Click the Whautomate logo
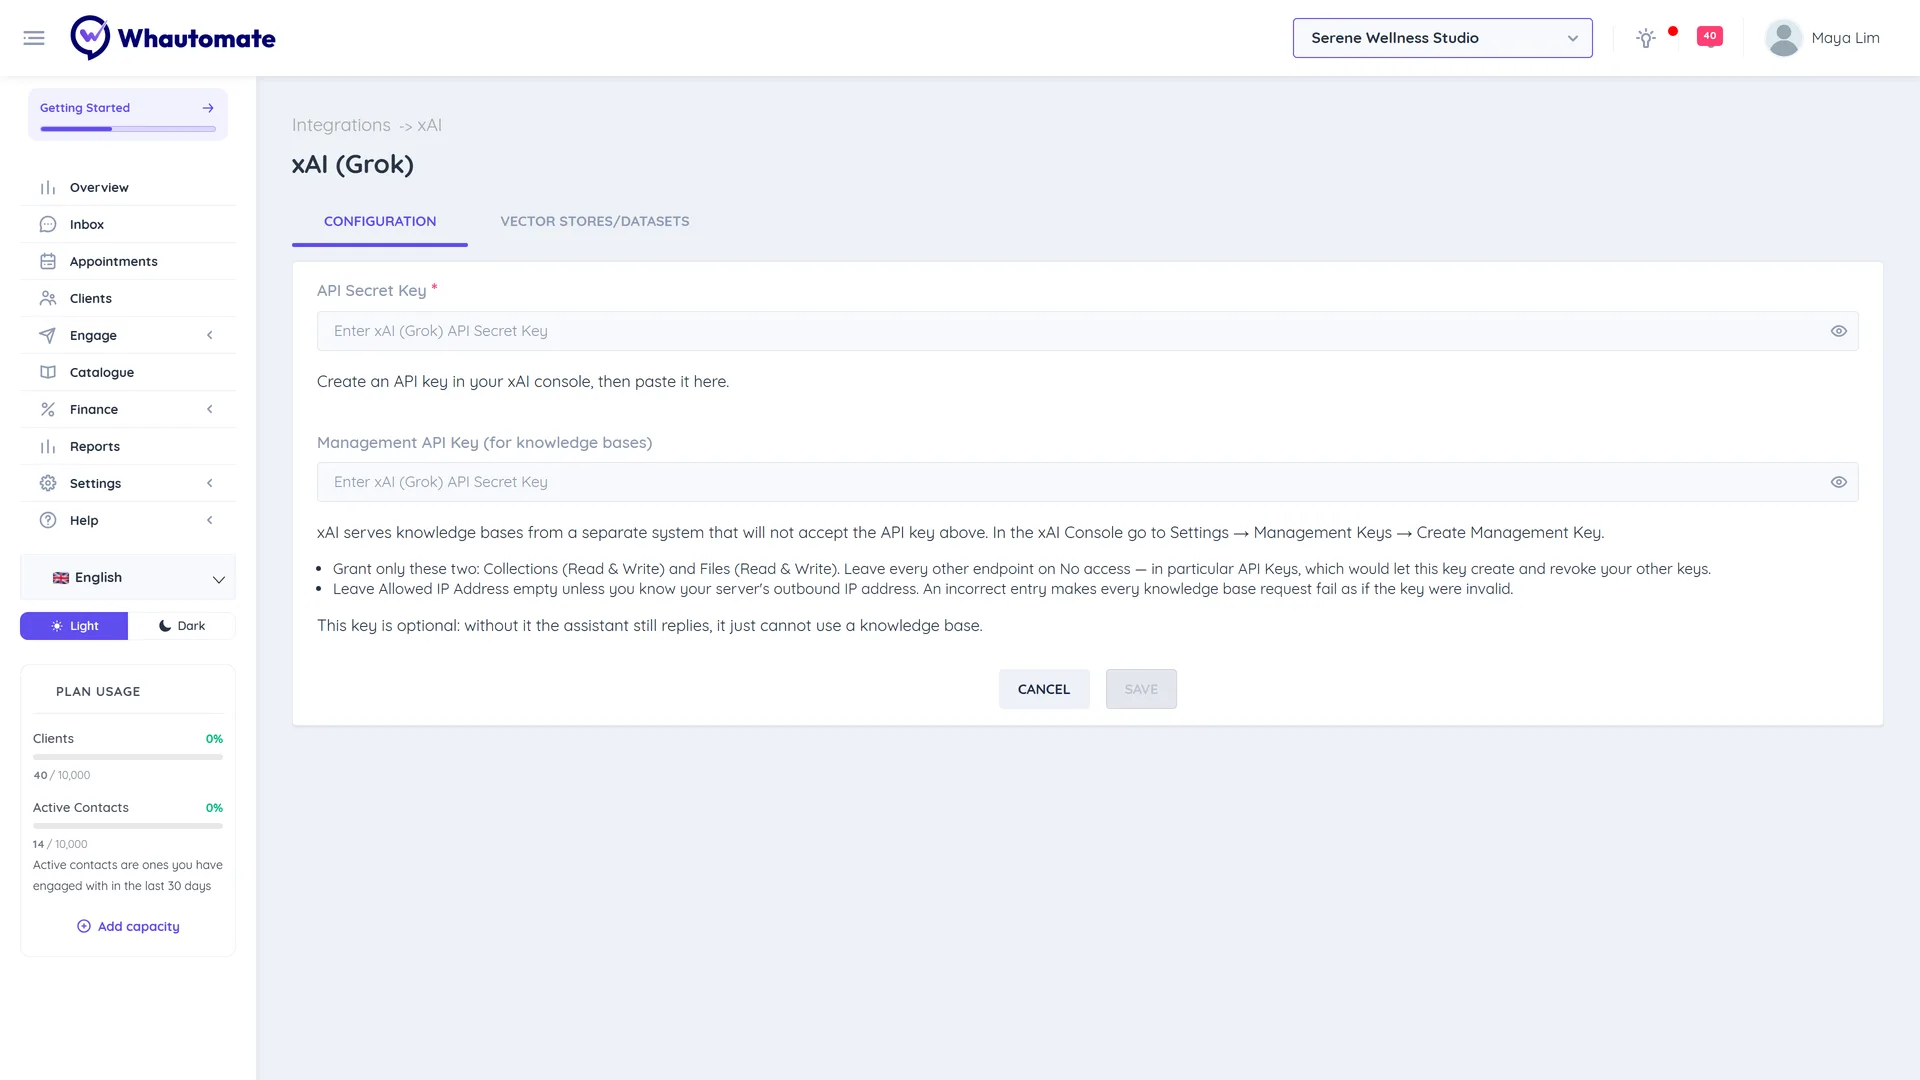Viewport: 1920px width, 1080px height. (x=173, y=38)
